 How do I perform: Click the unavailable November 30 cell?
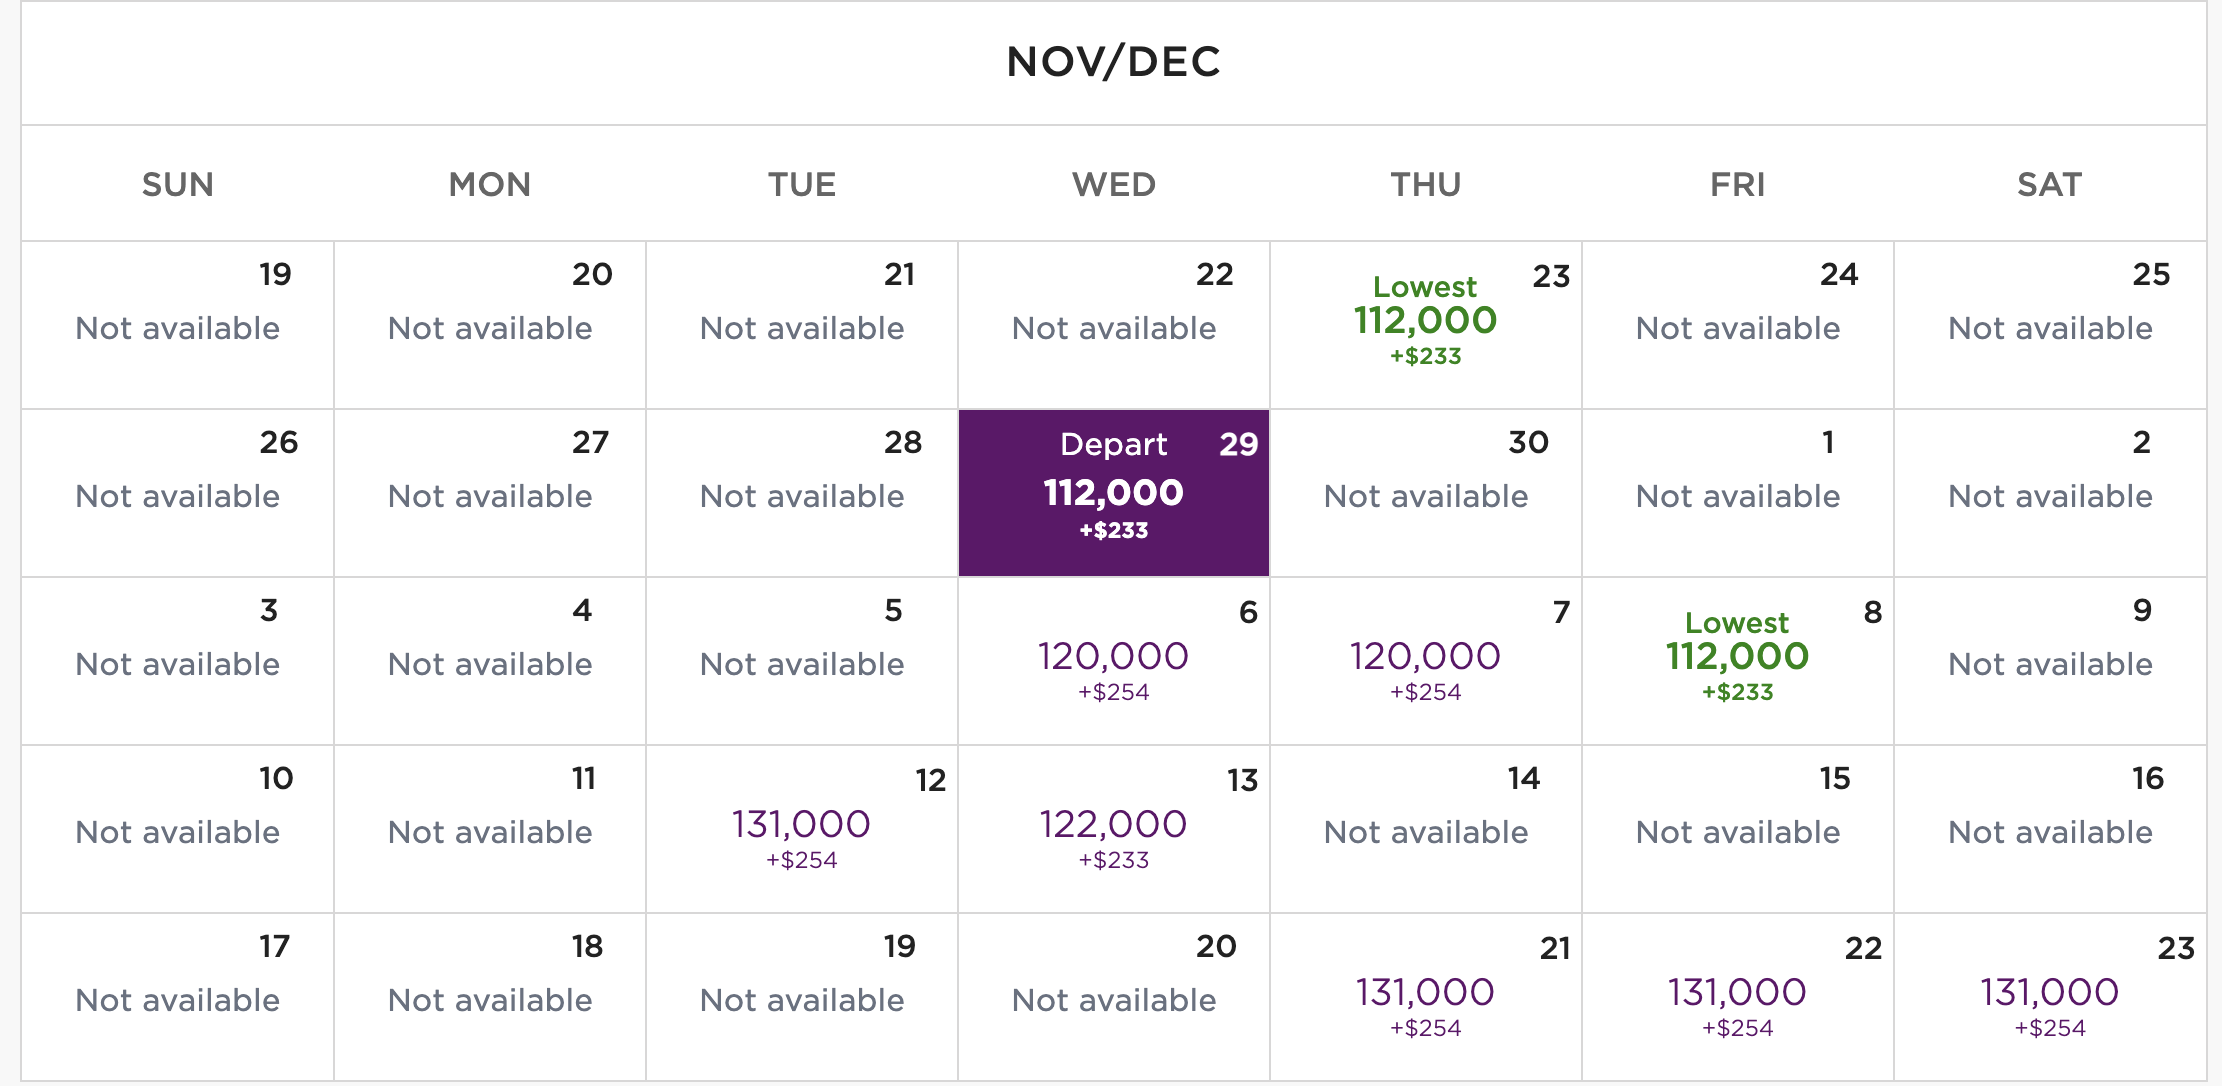(x=1426, y=493)
